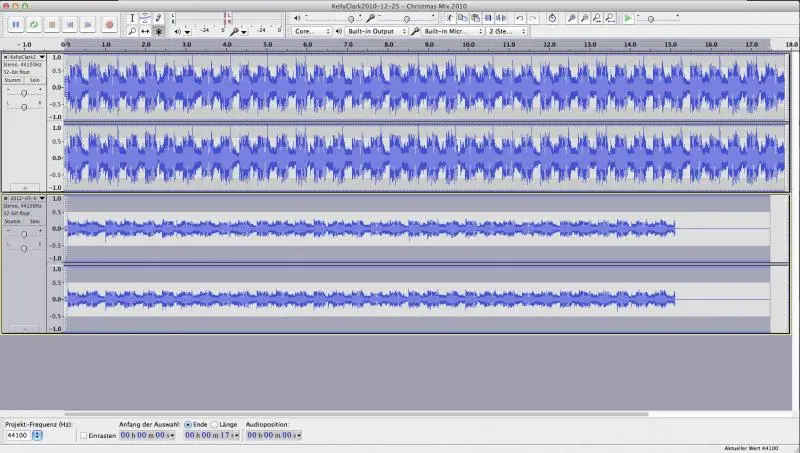Click the Pause button in transport toolbar
Image resolution: width=800 pixels, height=453 pixels.
15,23
